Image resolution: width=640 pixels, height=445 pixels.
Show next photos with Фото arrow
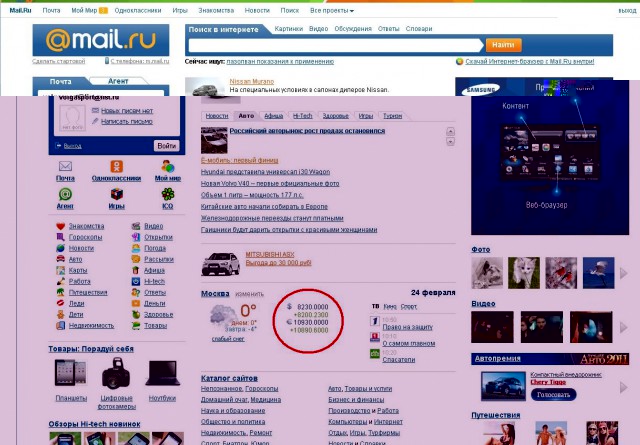[x=624, y=273]
